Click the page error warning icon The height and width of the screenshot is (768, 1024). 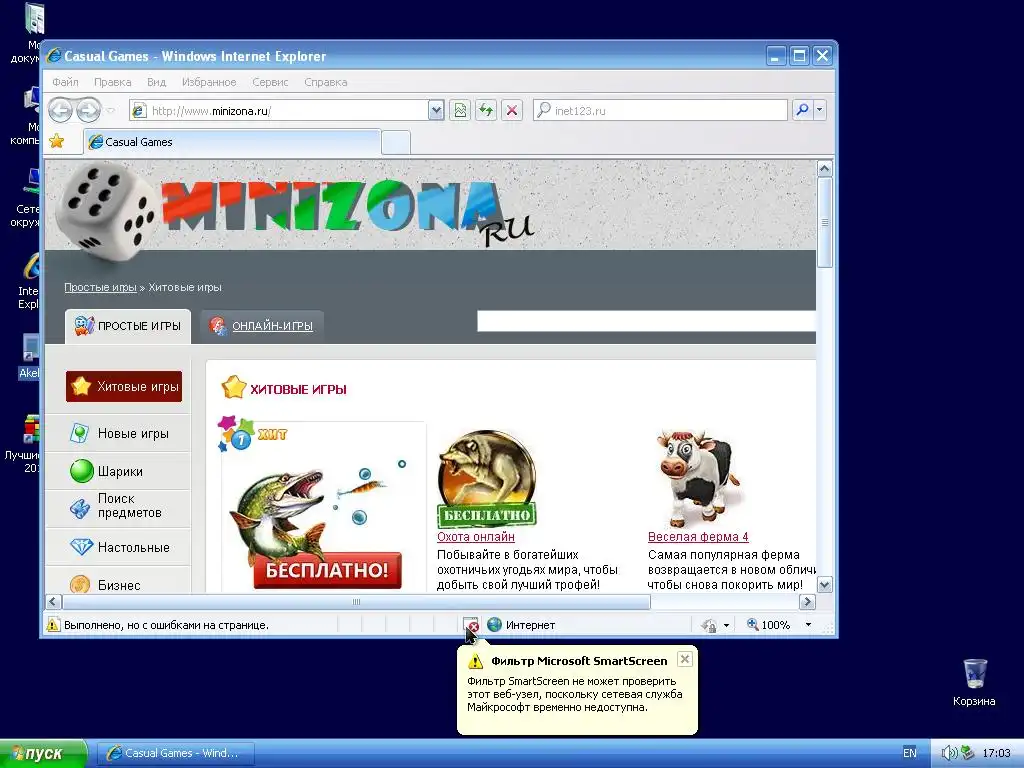[53, 625]
